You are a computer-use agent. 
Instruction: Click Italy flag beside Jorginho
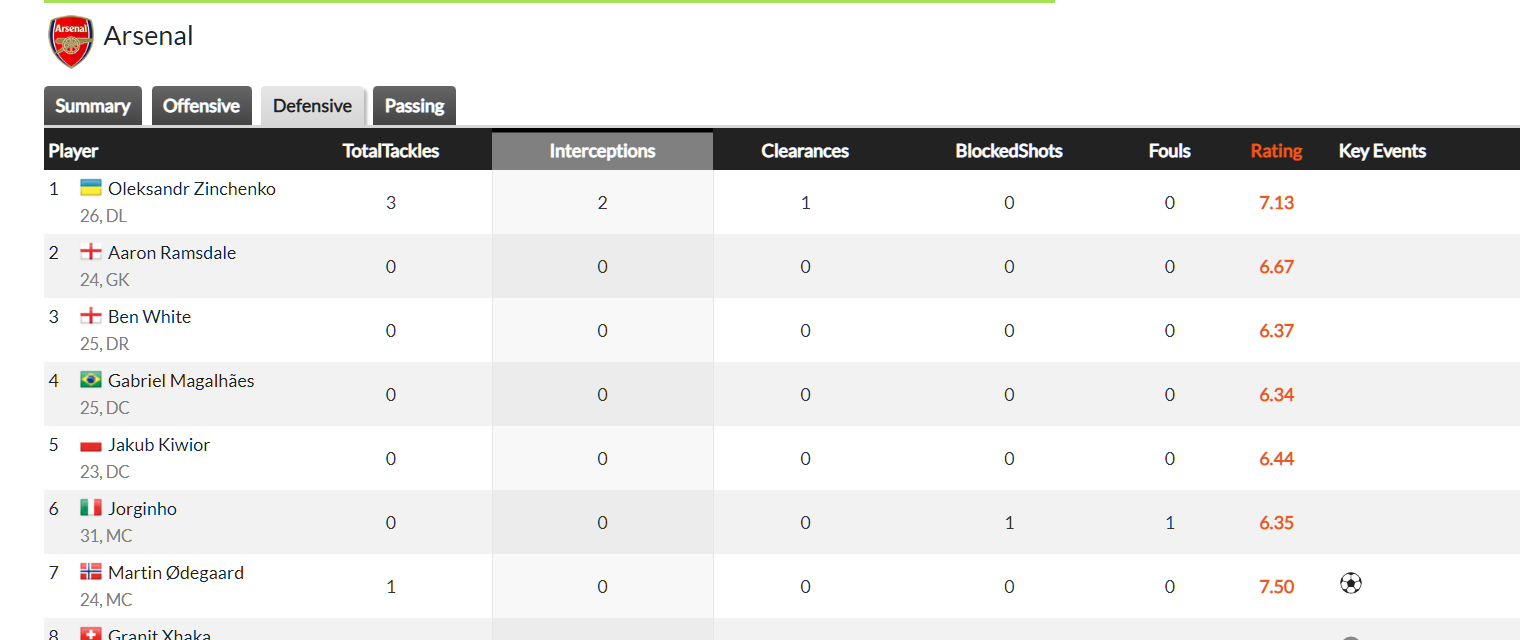tap(91, 508)
